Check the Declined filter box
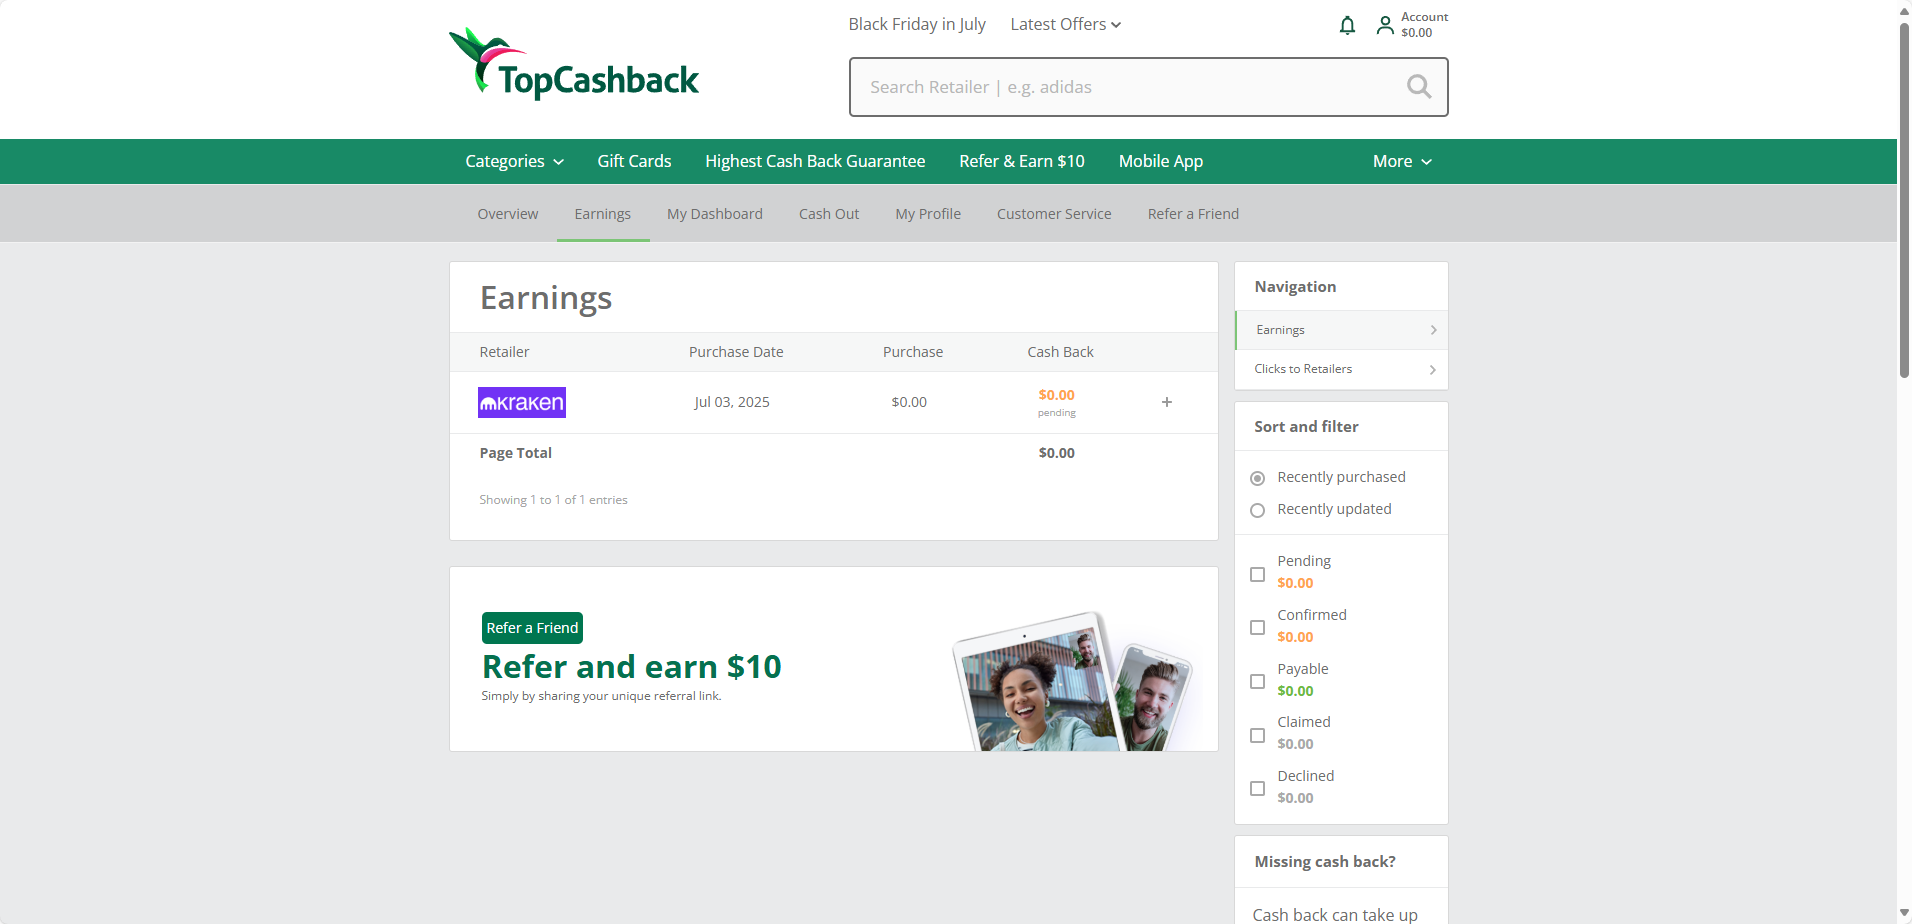The height and width of the screenshot is (924, 1912). (1257, 788)
